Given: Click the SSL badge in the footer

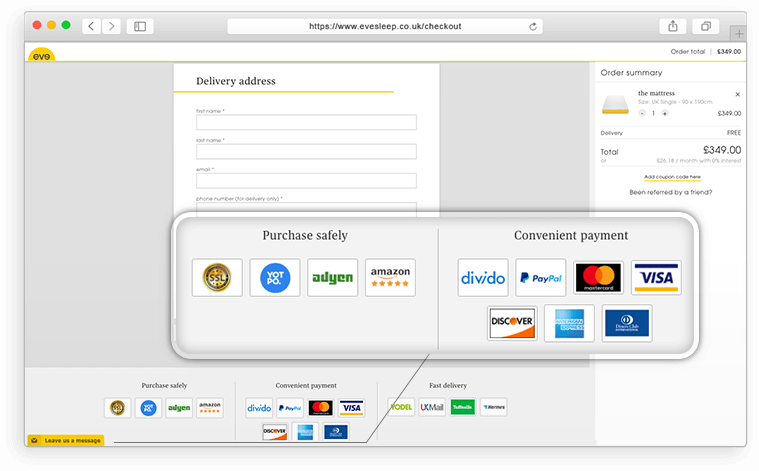Looking at the screenshot, I should pos(118,408).
